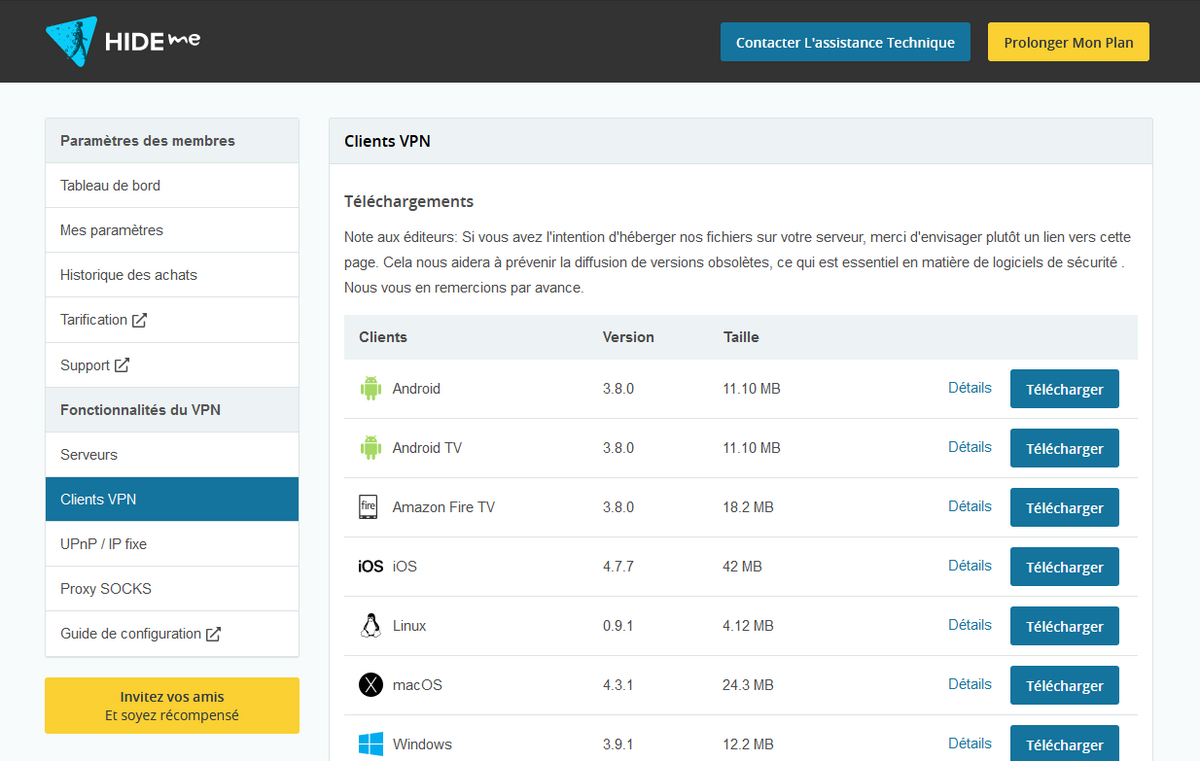Download the macOS client
Viewport: 1200px width, 761px height.
[x=1064, y=685]
